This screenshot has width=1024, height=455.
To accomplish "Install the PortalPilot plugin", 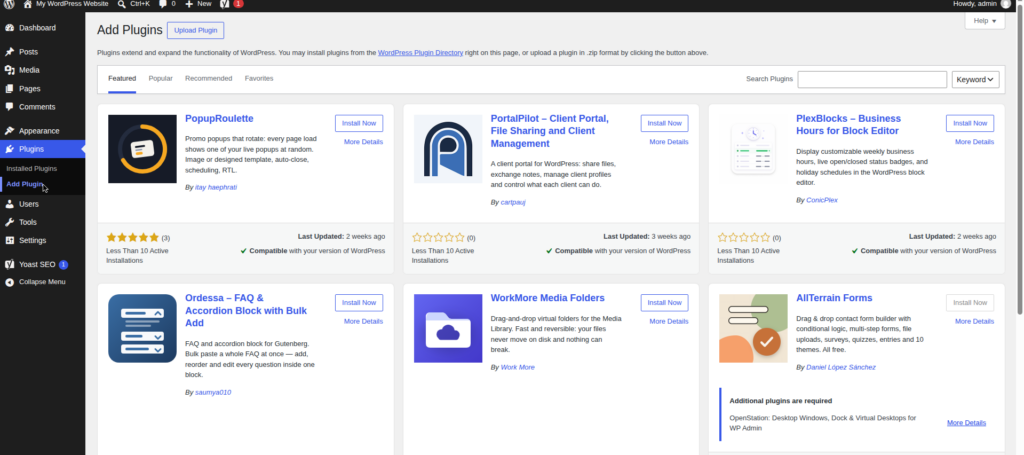I will pos(665,123).
